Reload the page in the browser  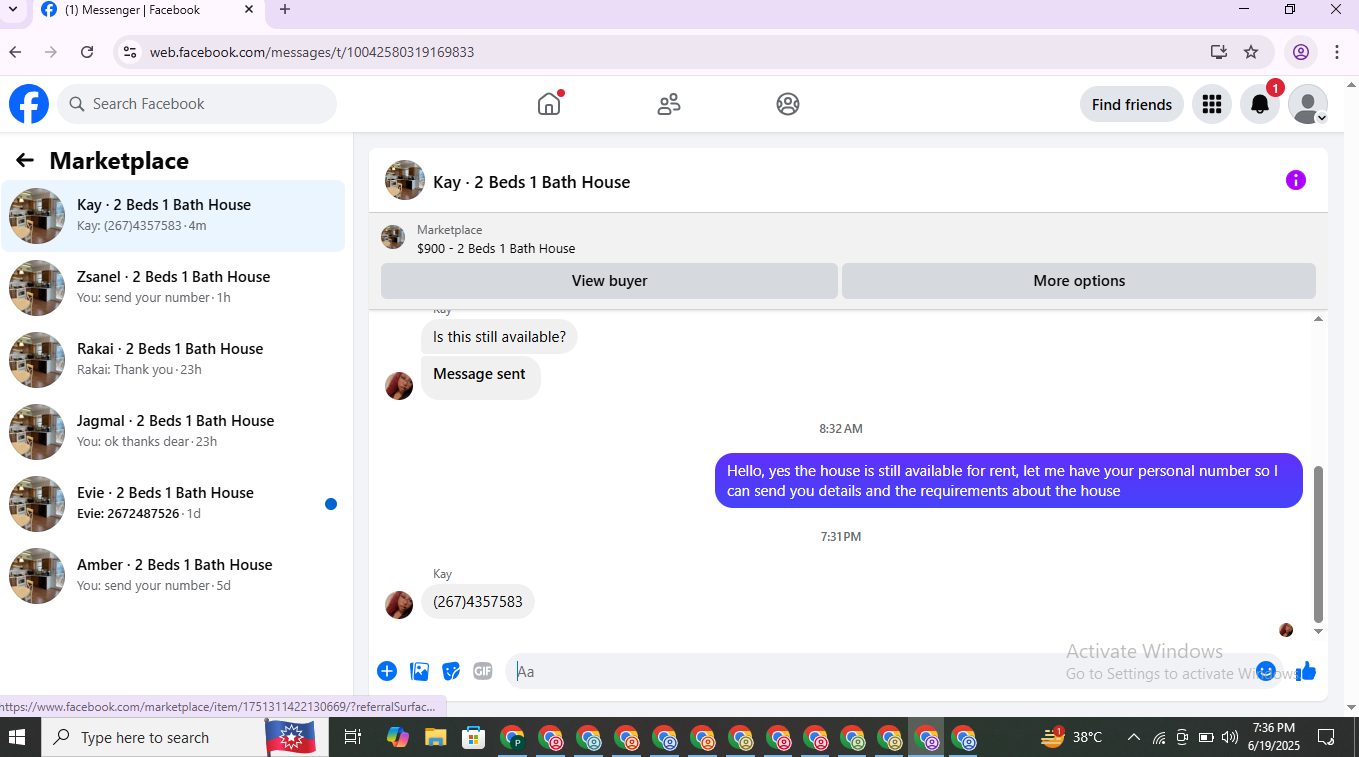(87, 52)
